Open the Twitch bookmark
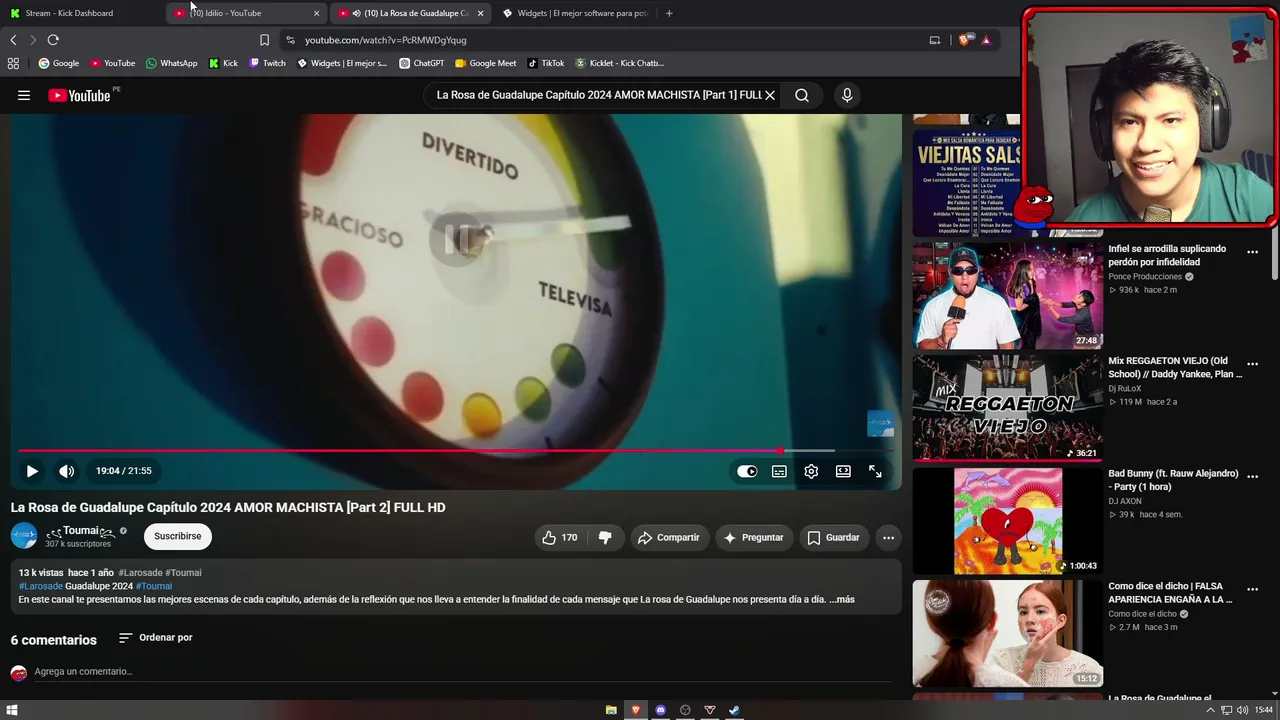This screenshot has height=720, width=1280. [268, 63]
